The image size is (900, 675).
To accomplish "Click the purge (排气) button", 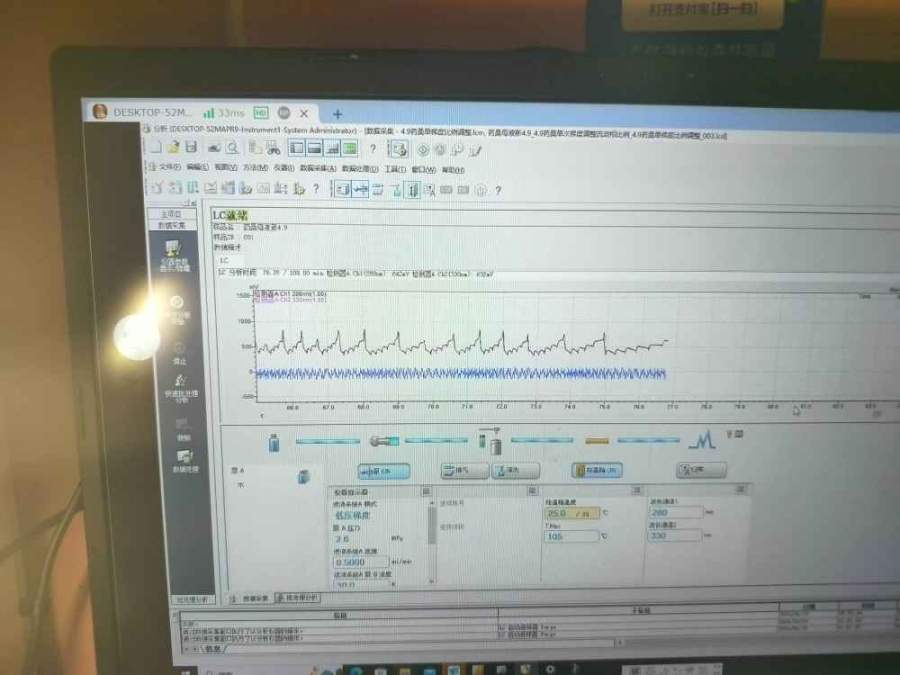I will tap(458, 470).
